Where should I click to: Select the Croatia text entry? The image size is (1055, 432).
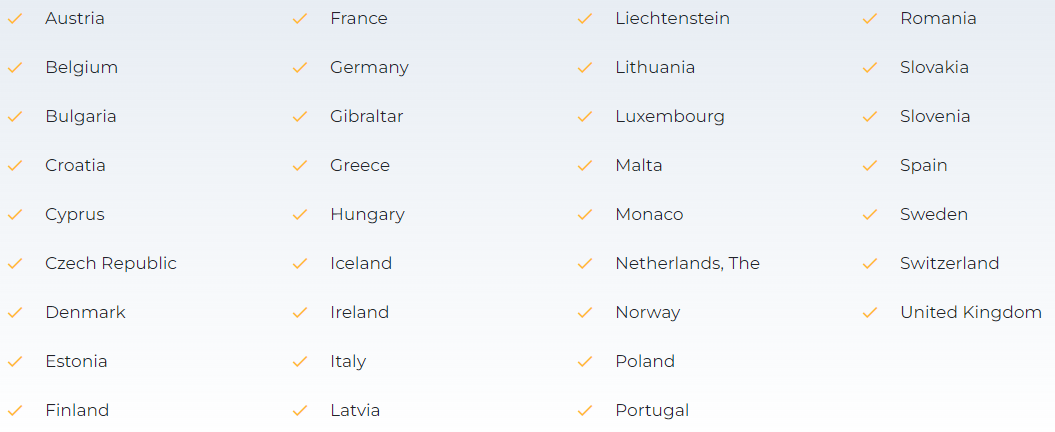pyautogui.click(x=75, y=166)
